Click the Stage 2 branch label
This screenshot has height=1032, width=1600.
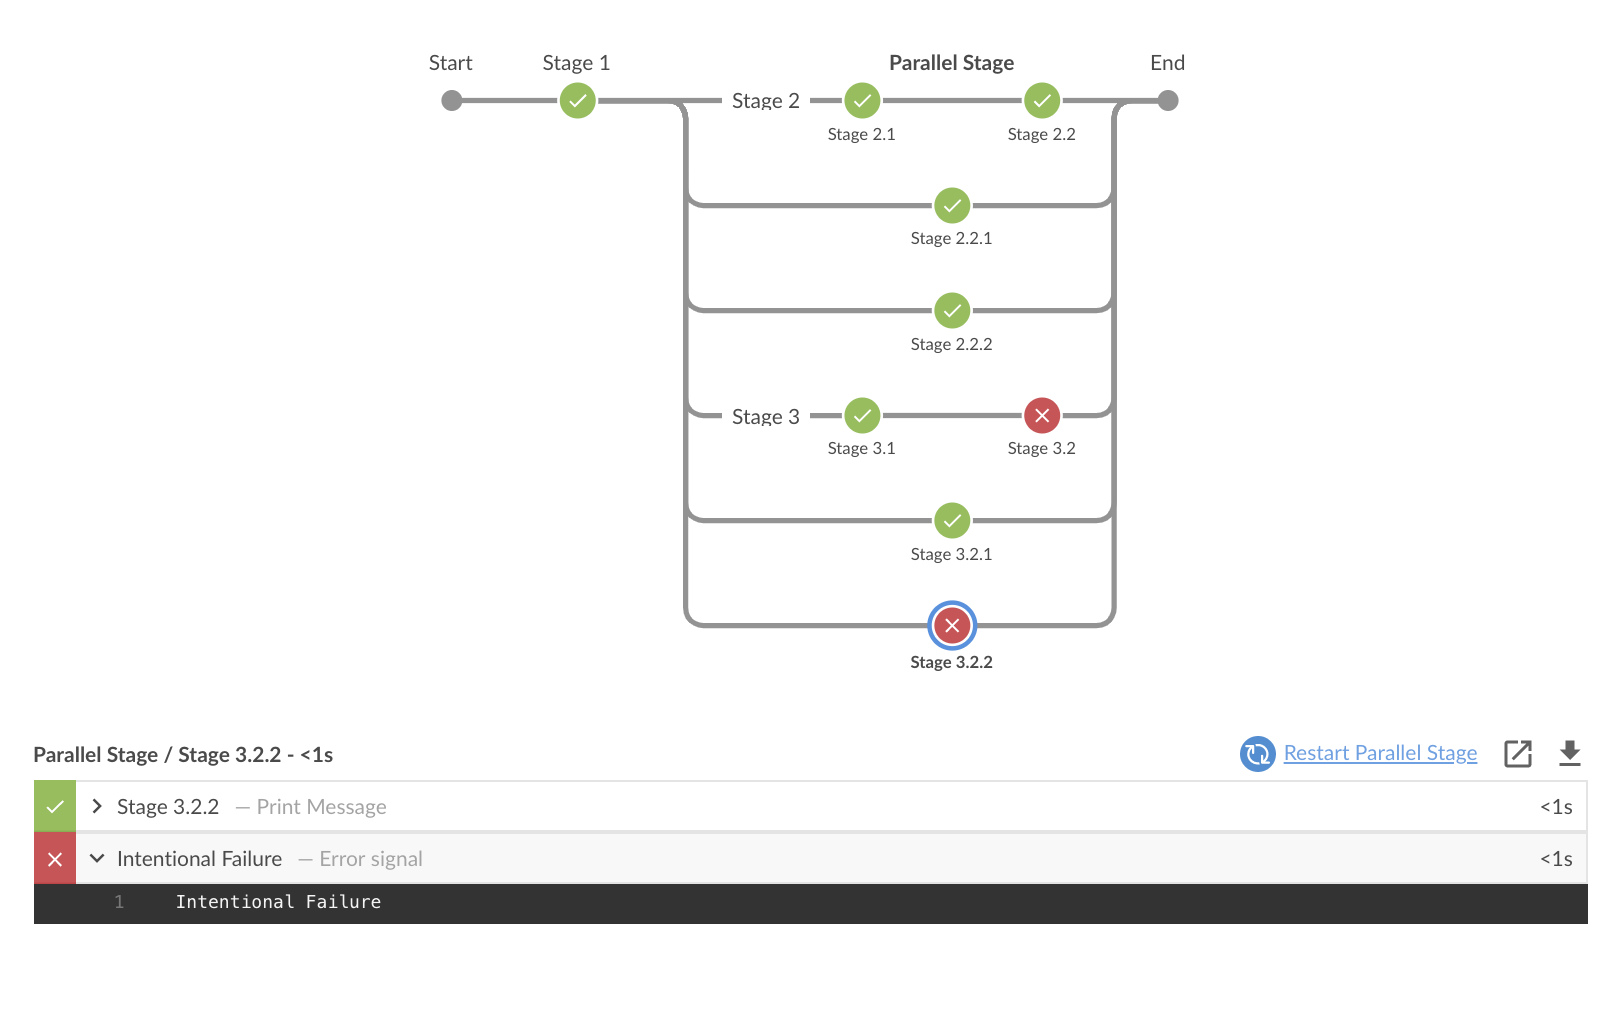[765, 101]
